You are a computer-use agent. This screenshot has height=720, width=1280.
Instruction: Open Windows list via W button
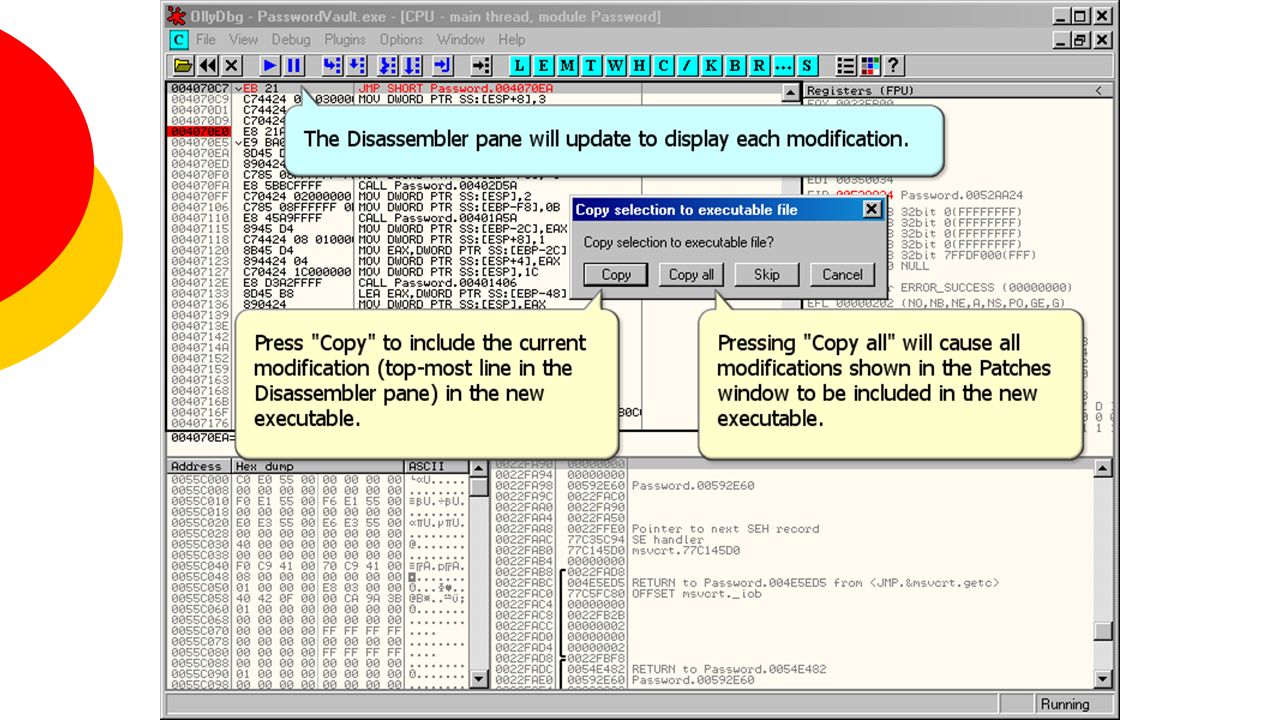point(616,66)
